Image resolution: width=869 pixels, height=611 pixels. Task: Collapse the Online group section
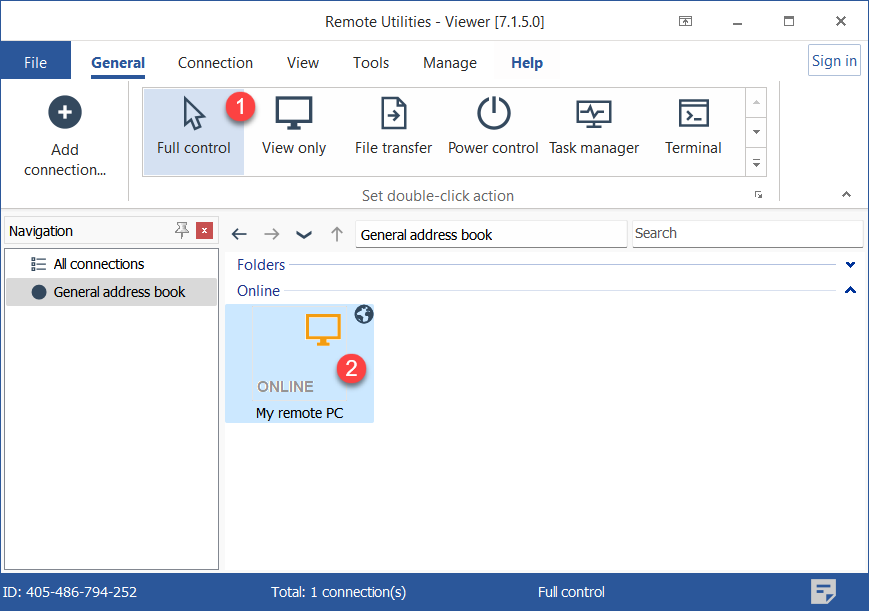pyautogui.click(x=850, y=291)
